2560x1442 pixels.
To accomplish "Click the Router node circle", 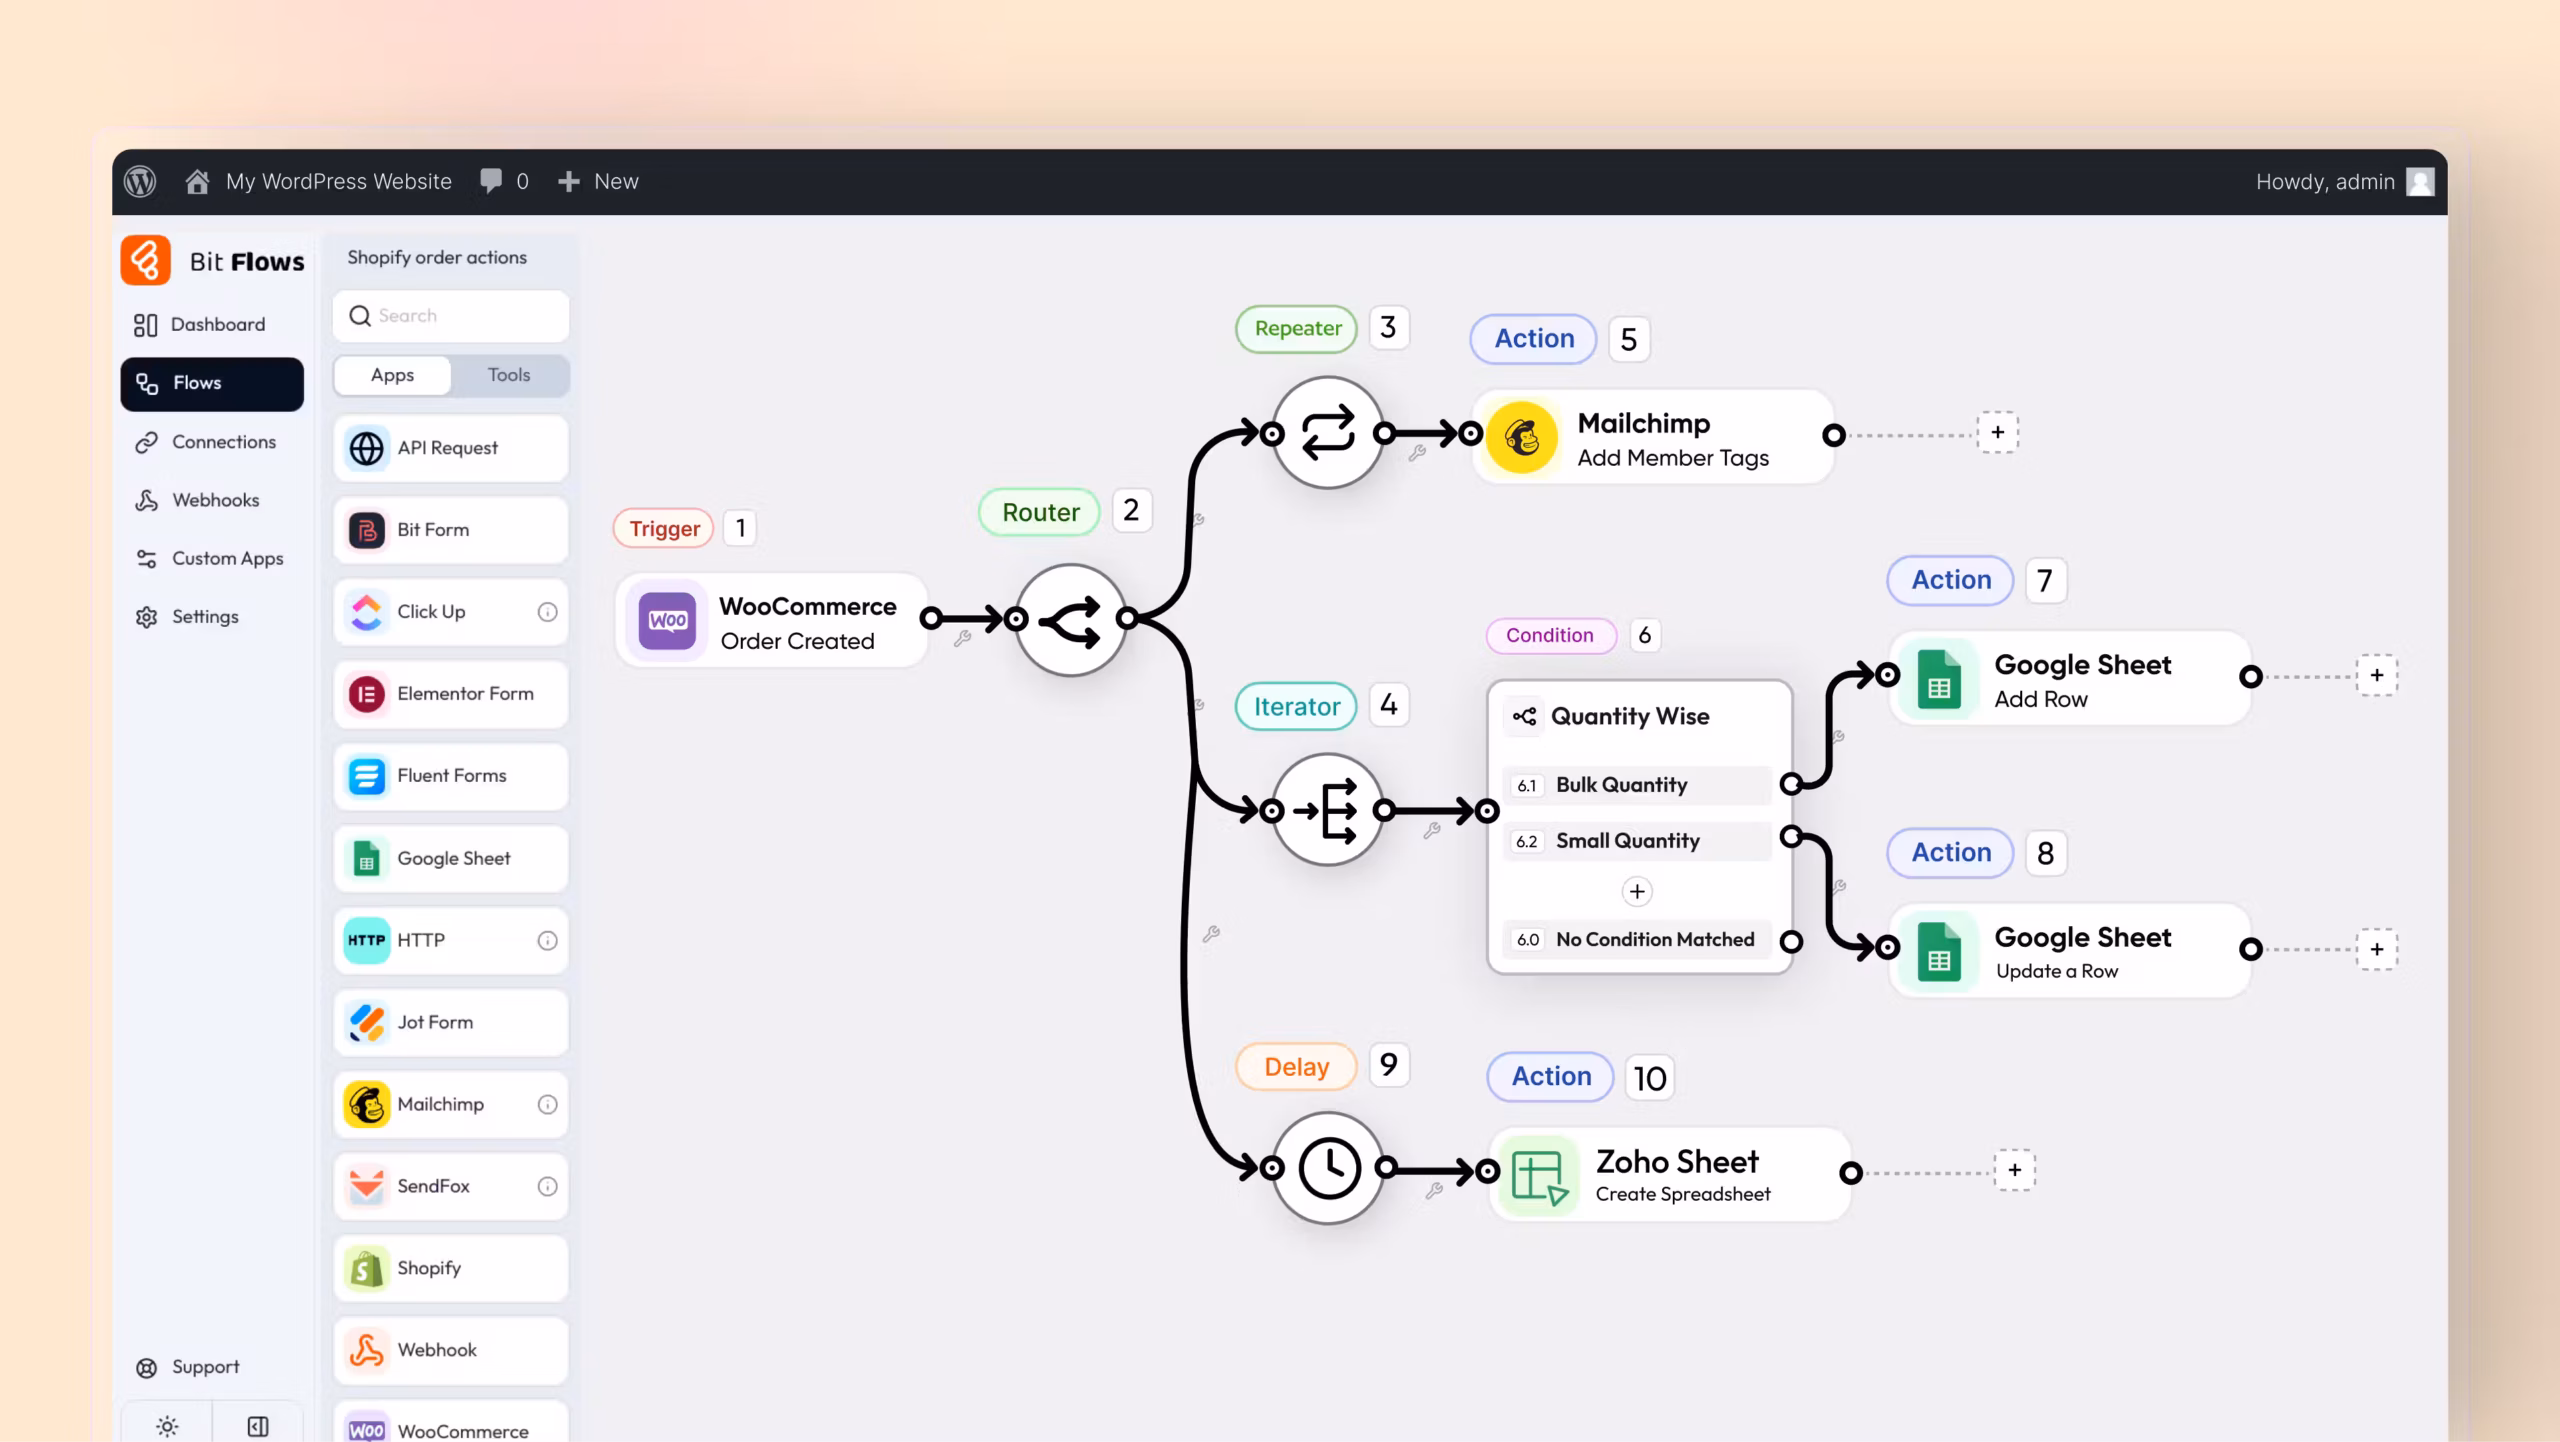I will [1071, 620].
